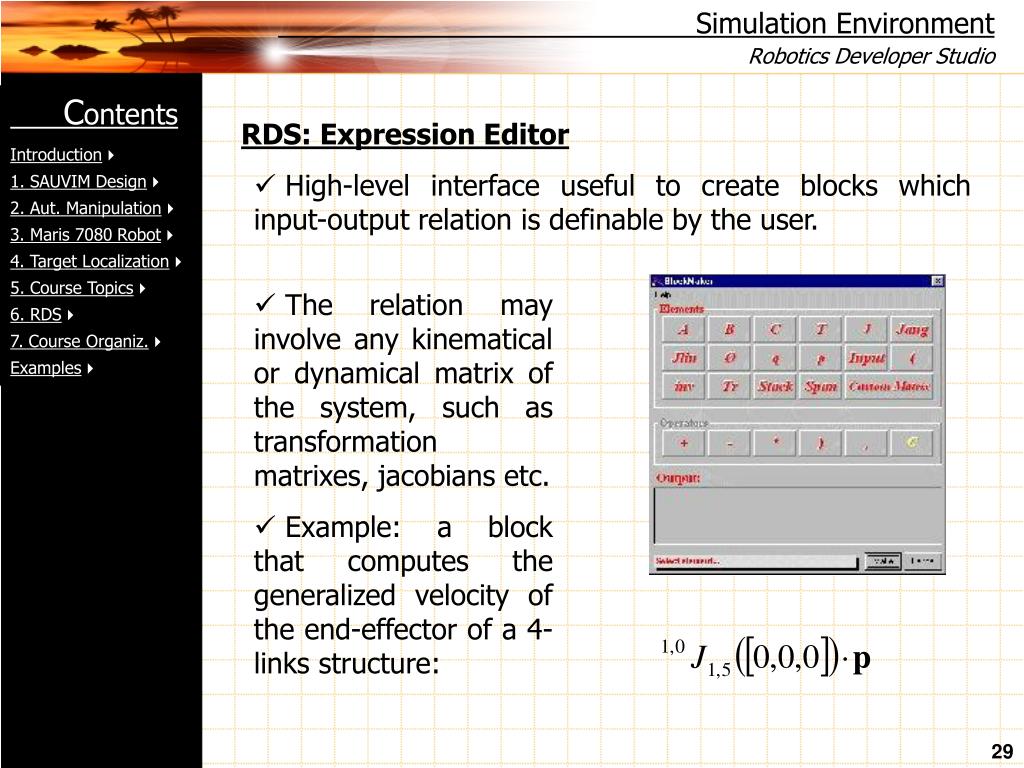Insert an open parenthesis element
The height and width of the screenshot is (768, 1024).
[912, 358]
